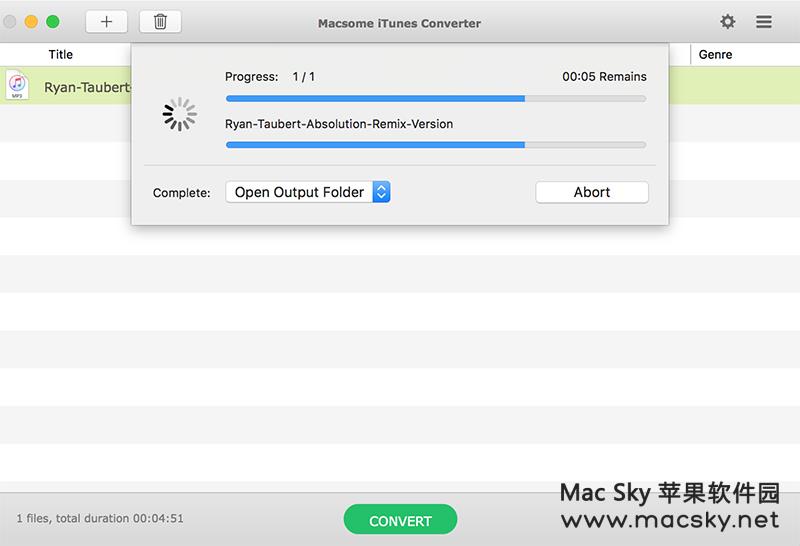
Task: Click the blue arrows of Open Output Folder
Action: 381,192
